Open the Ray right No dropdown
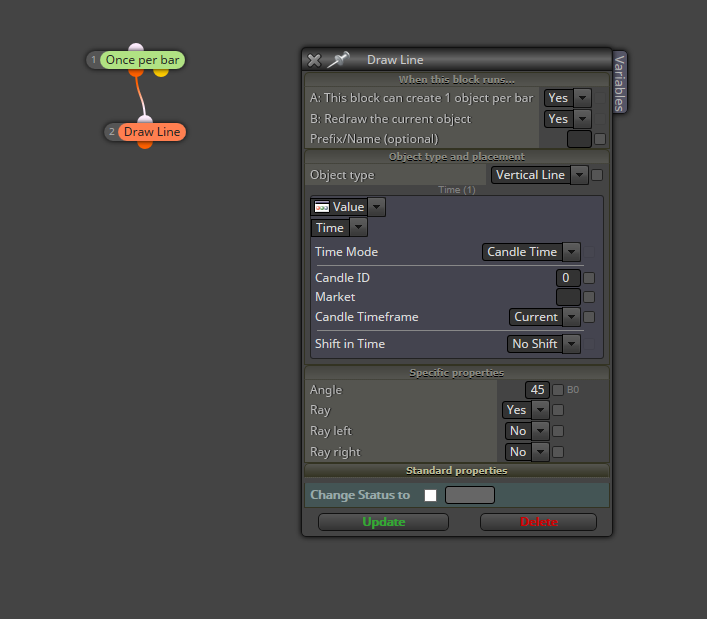 pos(527,452)
